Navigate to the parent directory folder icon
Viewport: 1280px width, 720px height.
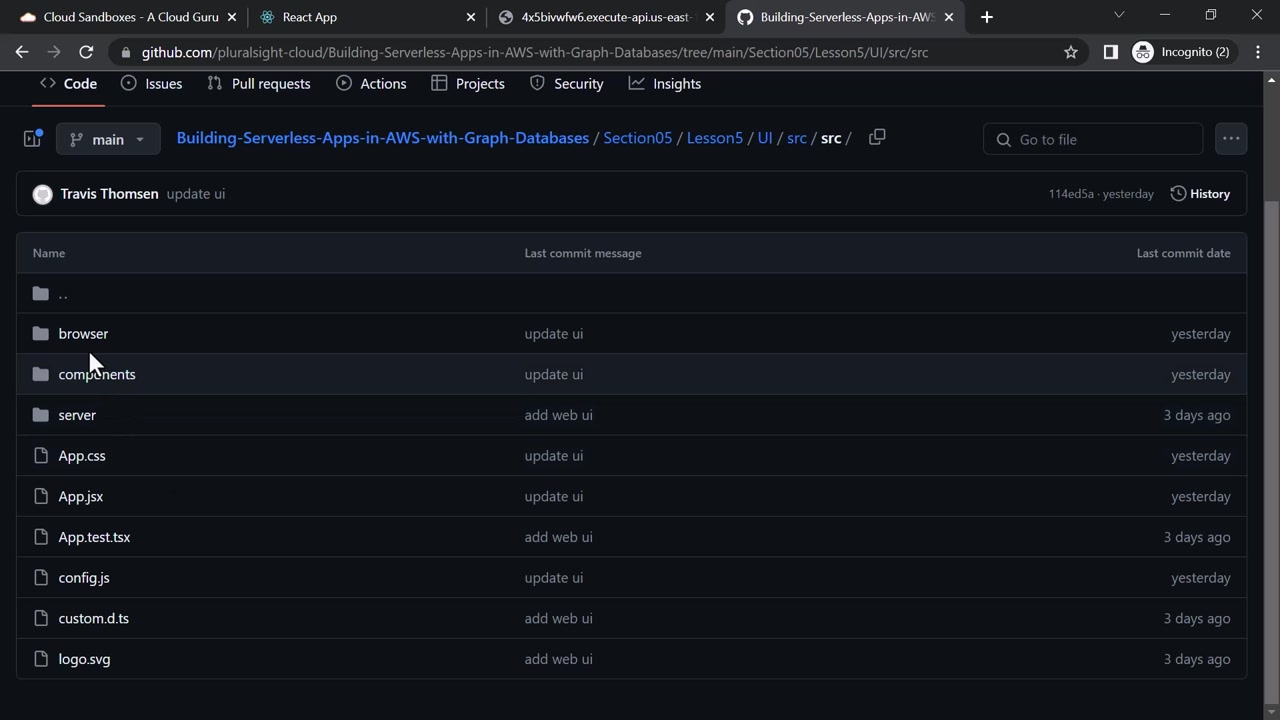pos(41,293)
